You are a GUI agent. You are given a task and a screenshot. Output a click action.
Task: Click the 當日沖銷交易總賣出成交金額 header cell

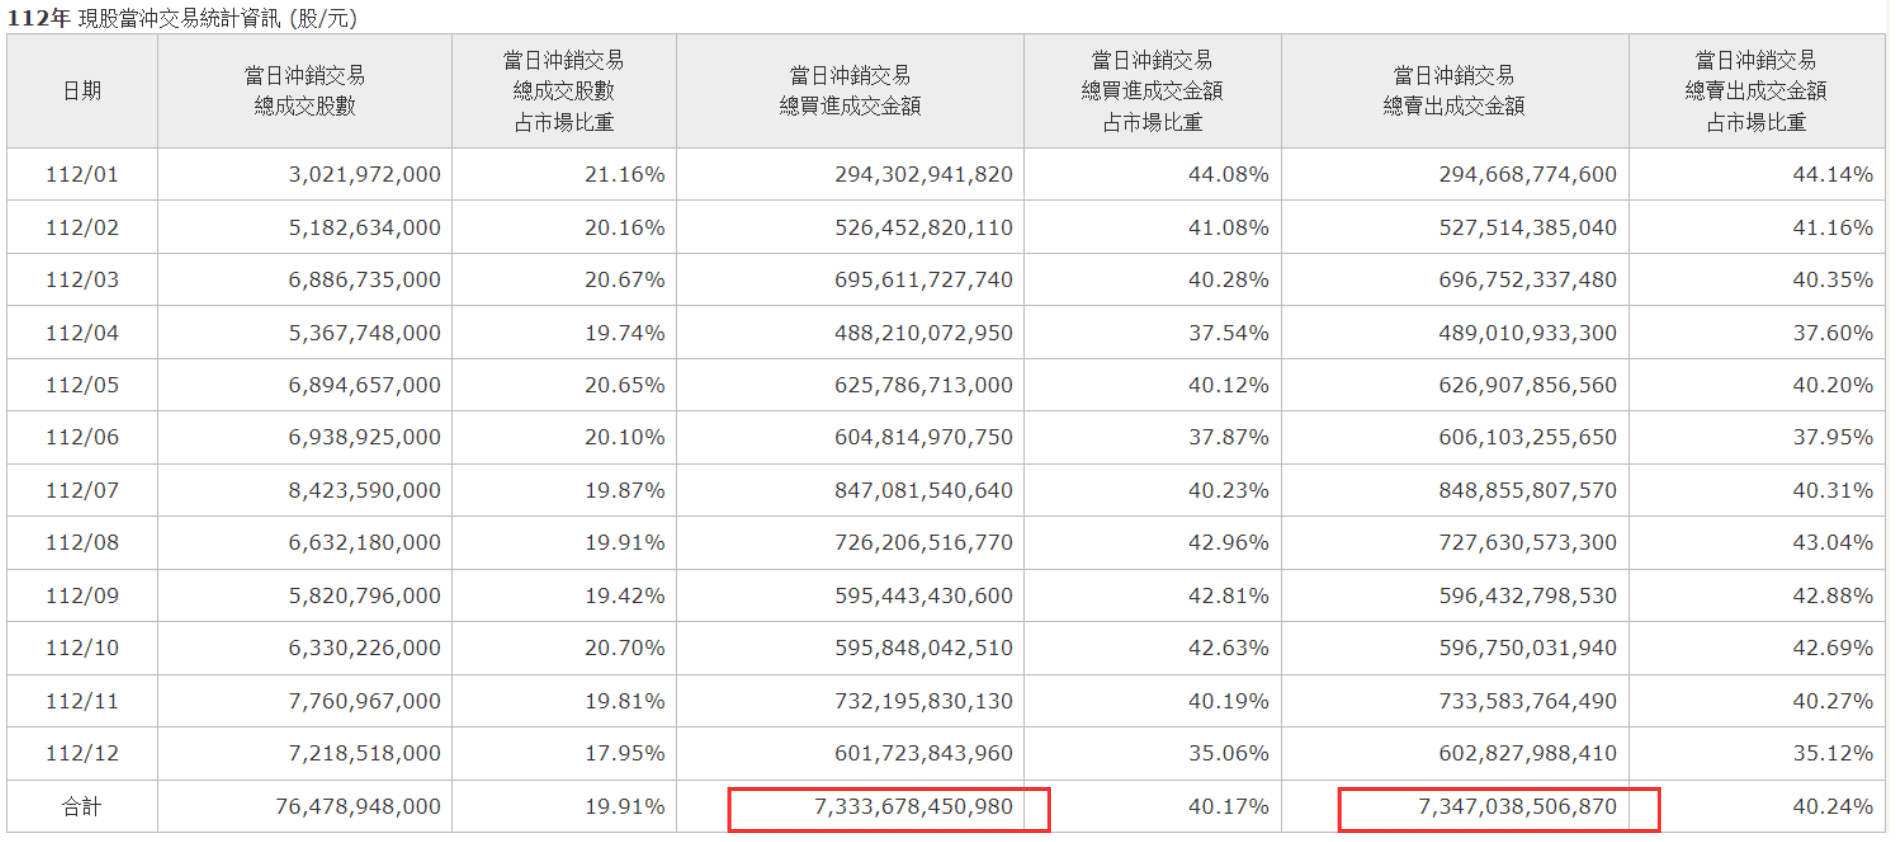1454,91
